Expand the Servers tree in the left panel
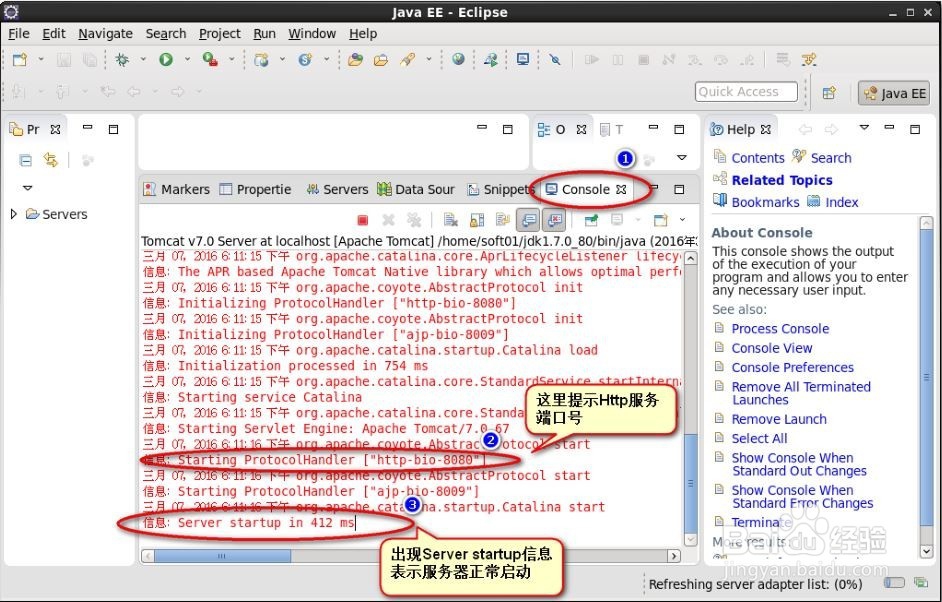The width and height of the screenshot is (942, 602). (x=14, y=214)
